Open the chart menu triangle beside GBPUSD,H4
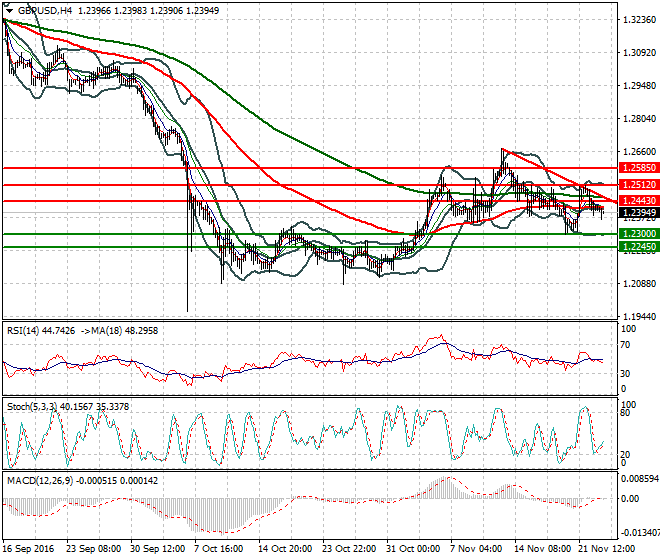660x560 pixels. [9, 11]
